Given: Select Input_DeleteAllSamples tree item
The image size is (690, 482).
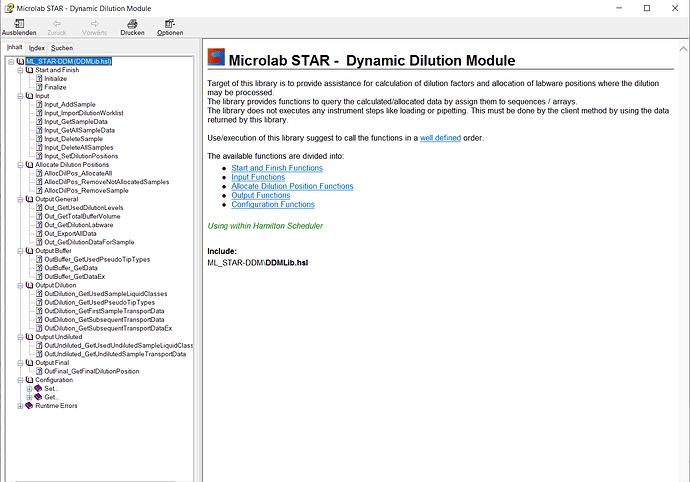Looking at the screenshot, I should (78, 147).
